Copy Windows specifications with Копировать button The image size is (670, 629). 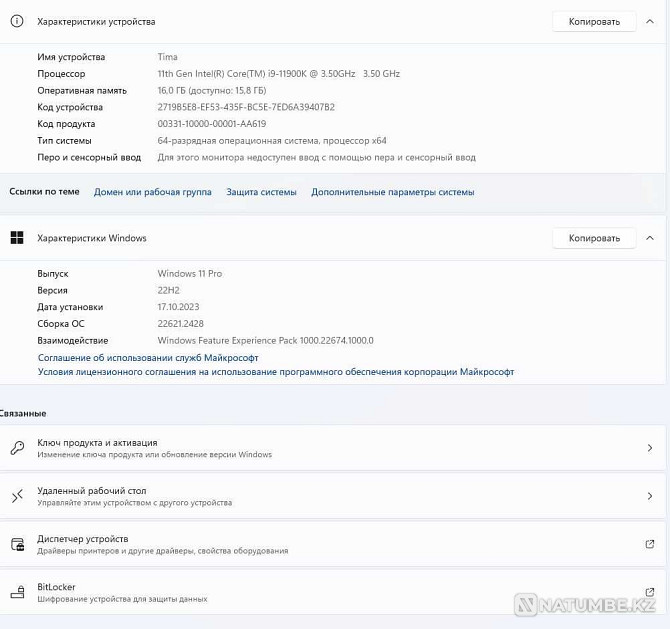[594, 238]
